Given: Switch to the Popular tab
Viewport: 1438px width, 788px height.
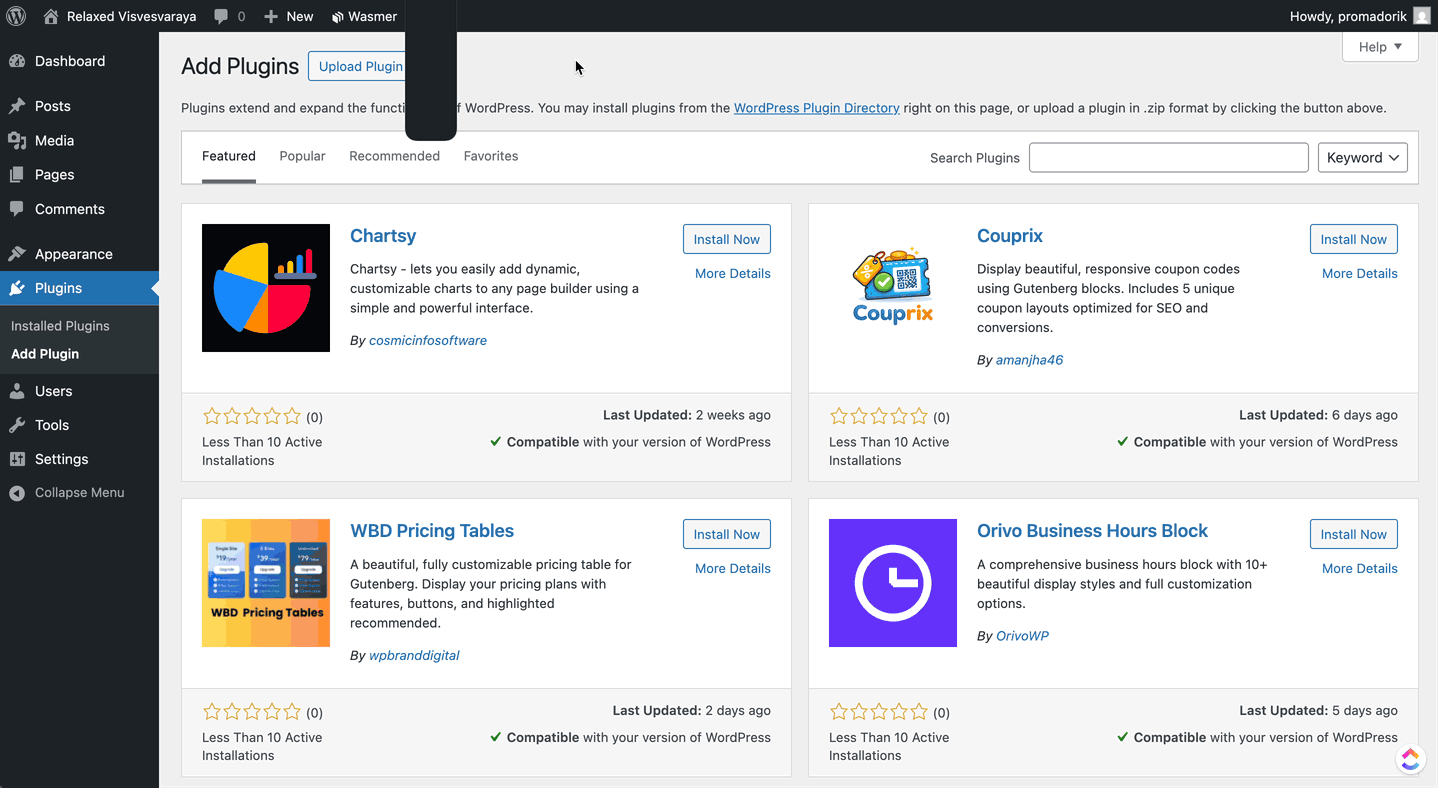Looking at the screenshot, I should click(x=302, y=156).
